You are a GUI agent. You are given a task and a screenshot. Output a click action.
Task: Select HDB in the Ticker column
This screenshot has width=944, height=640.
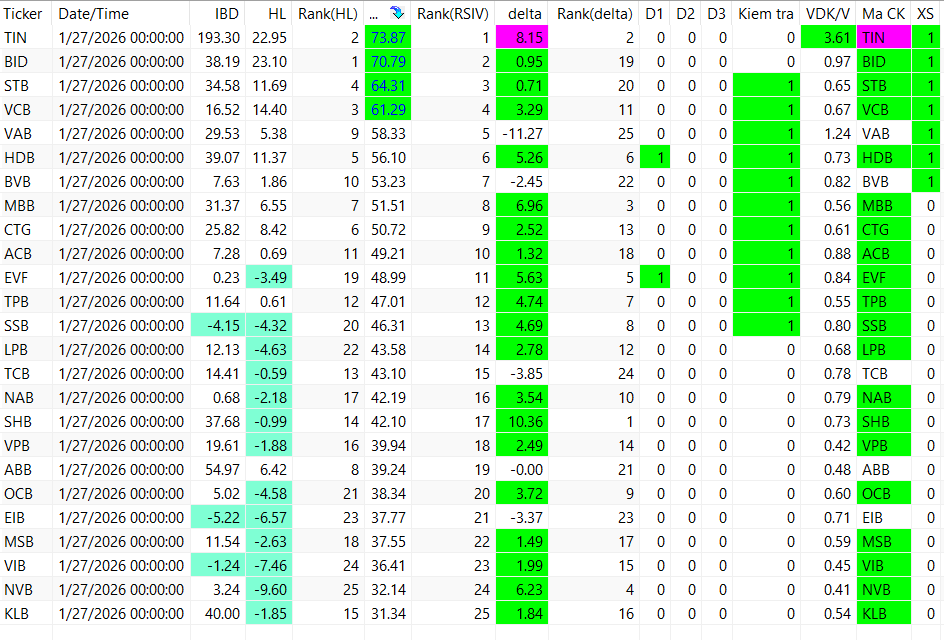click(19, 158)
